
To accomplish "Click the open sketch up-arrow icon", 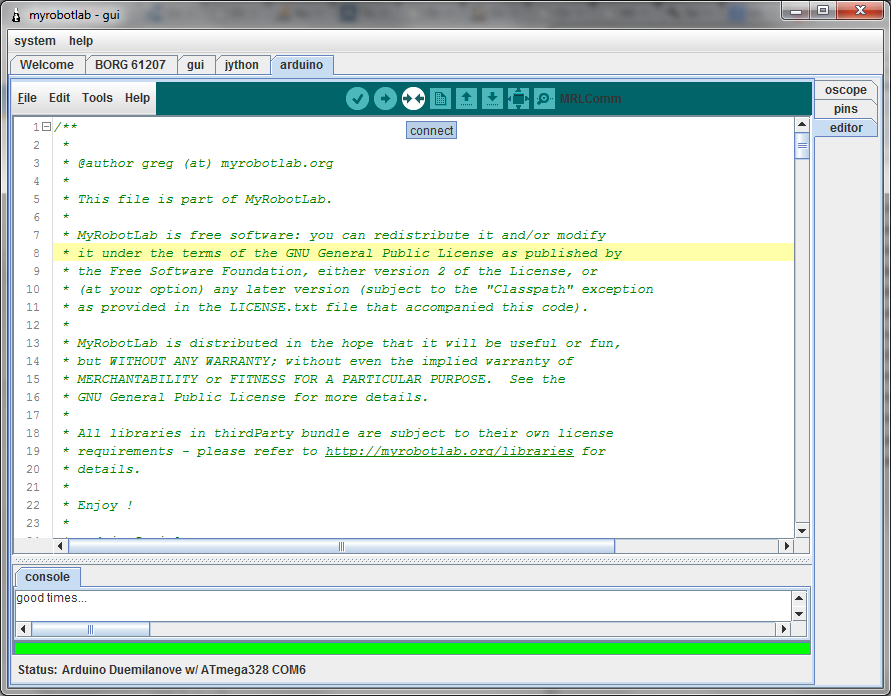I will [466, 99].
